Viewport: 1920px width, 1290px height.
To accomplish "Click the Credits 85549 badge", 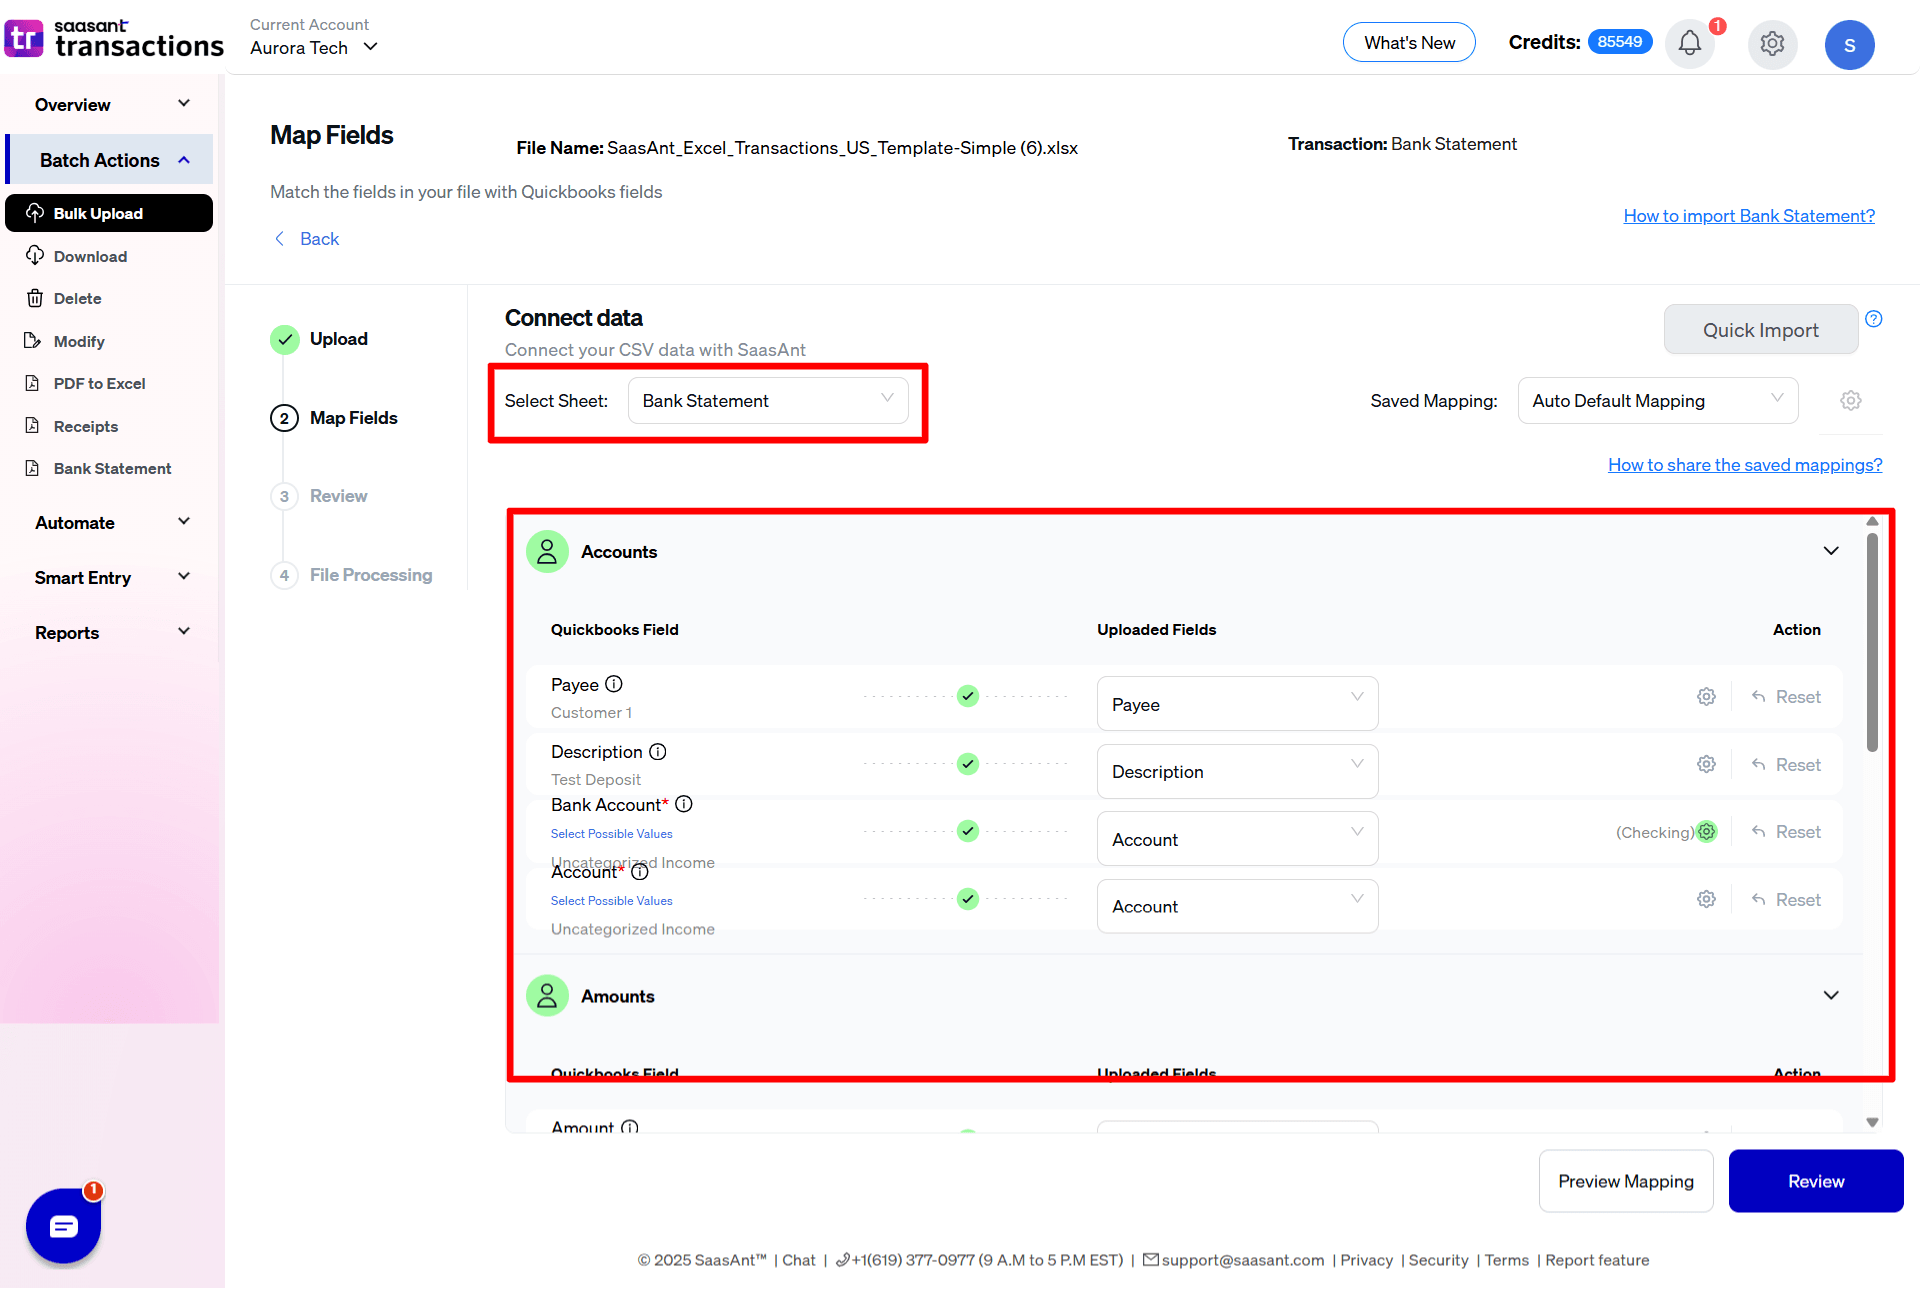I will click(1619, 42).
